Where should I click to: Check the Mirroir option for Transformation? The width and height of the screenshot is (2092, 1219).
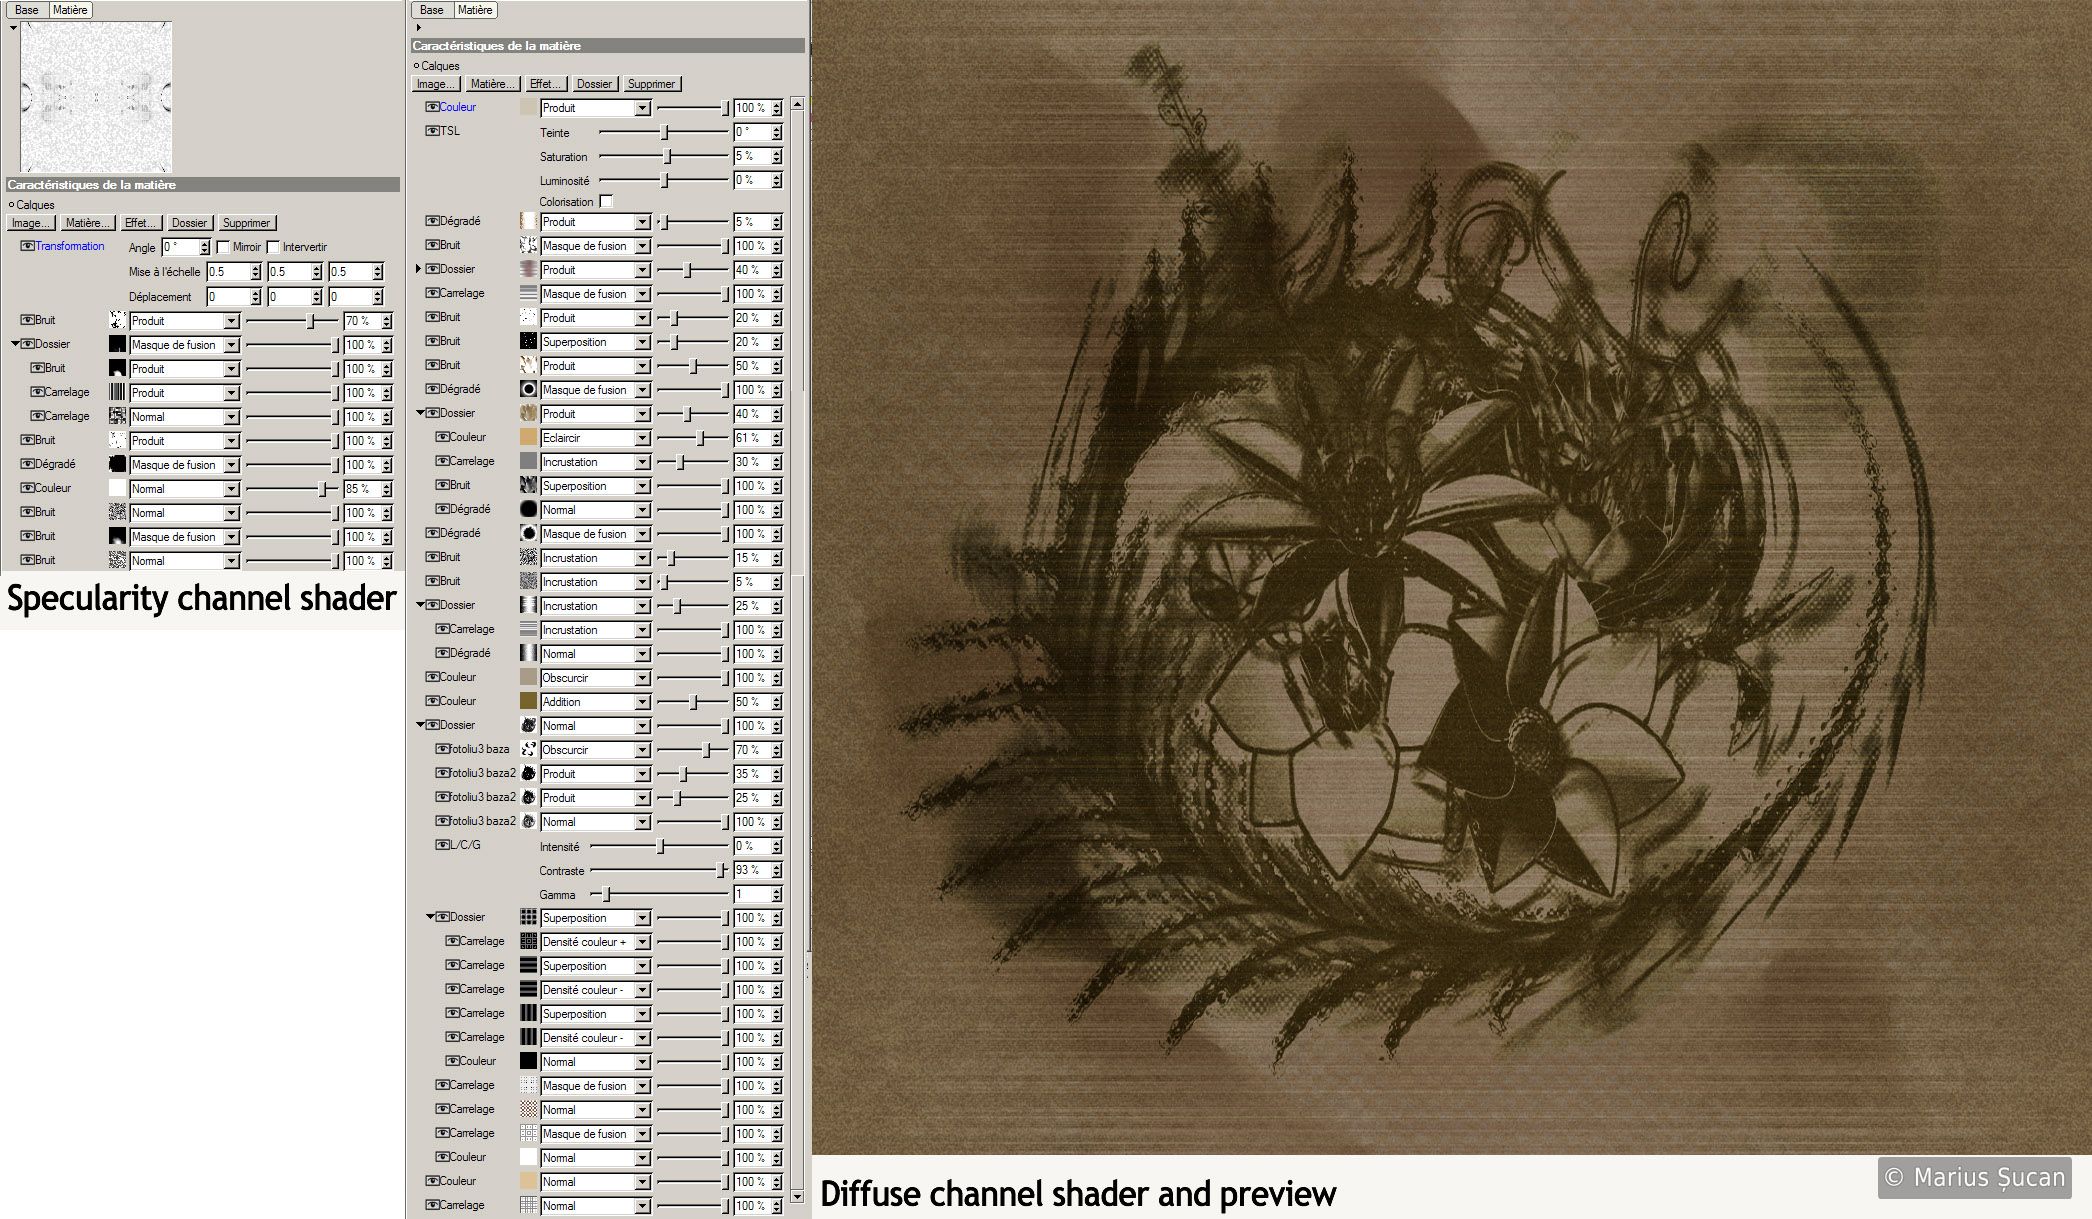tap(223, 247)
